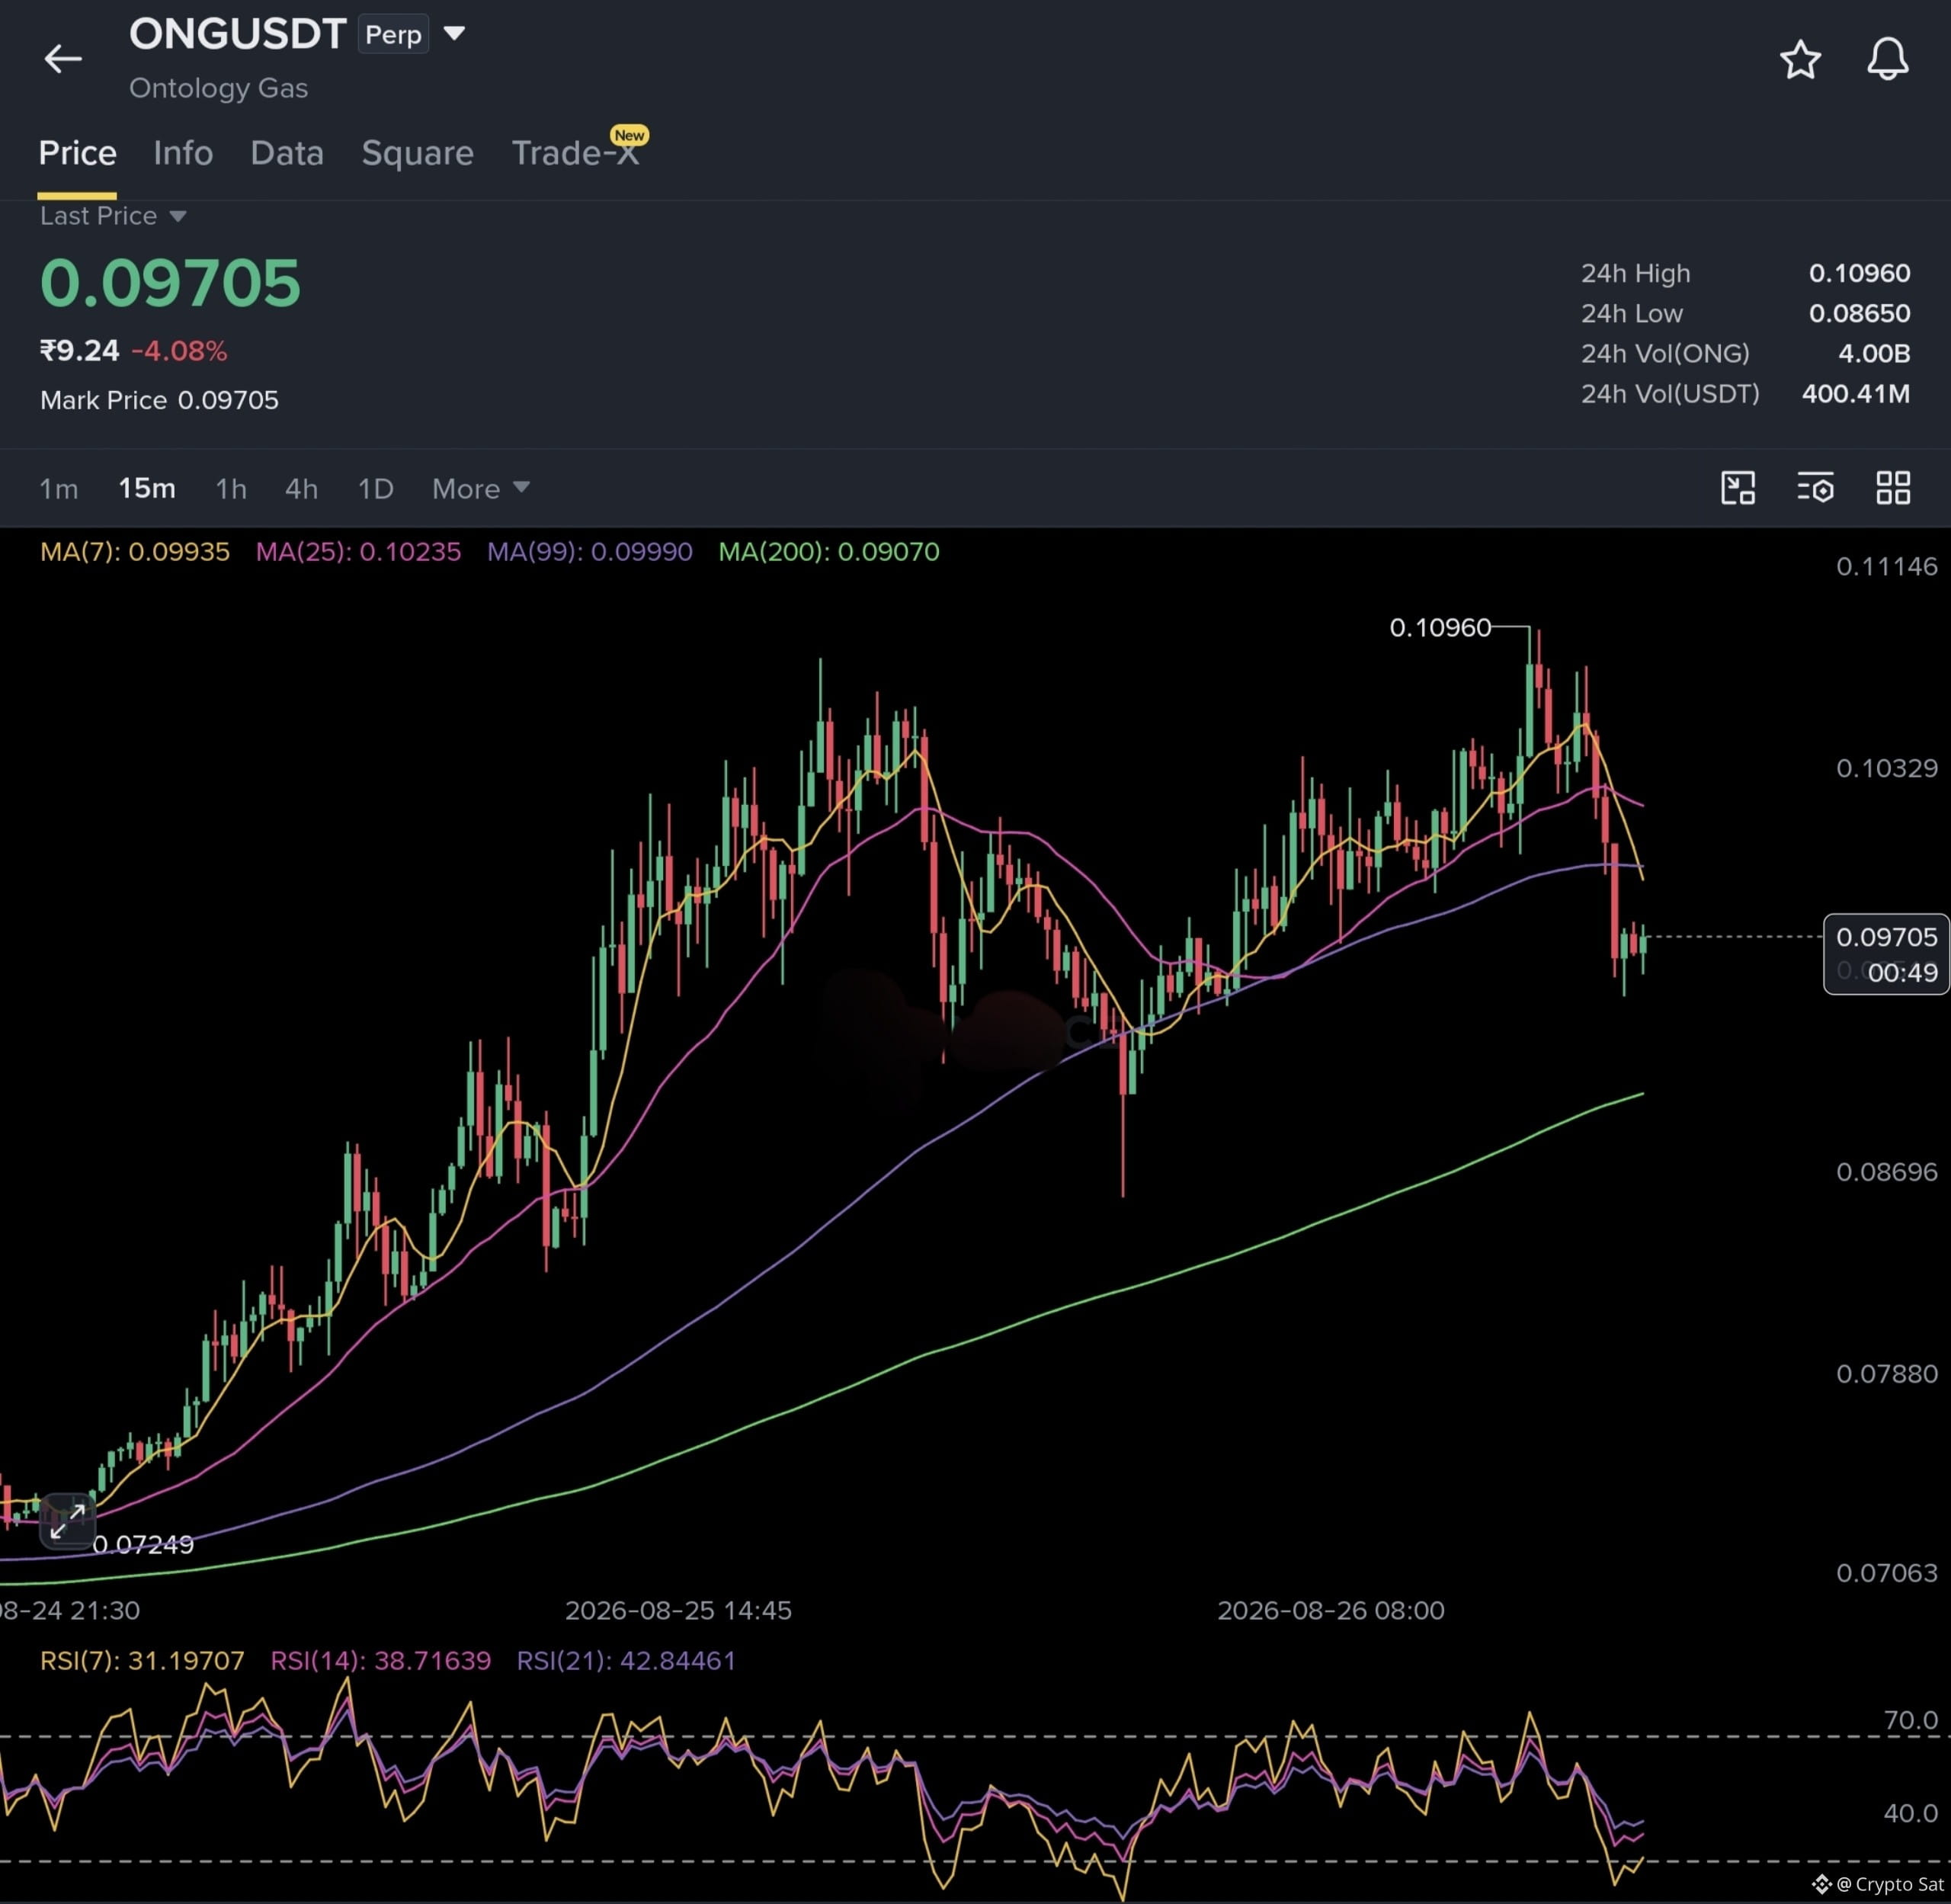Open the Trade-X tab
Image resolution: width=1951 pixels, height=1904 pixels.
(575, 153)
